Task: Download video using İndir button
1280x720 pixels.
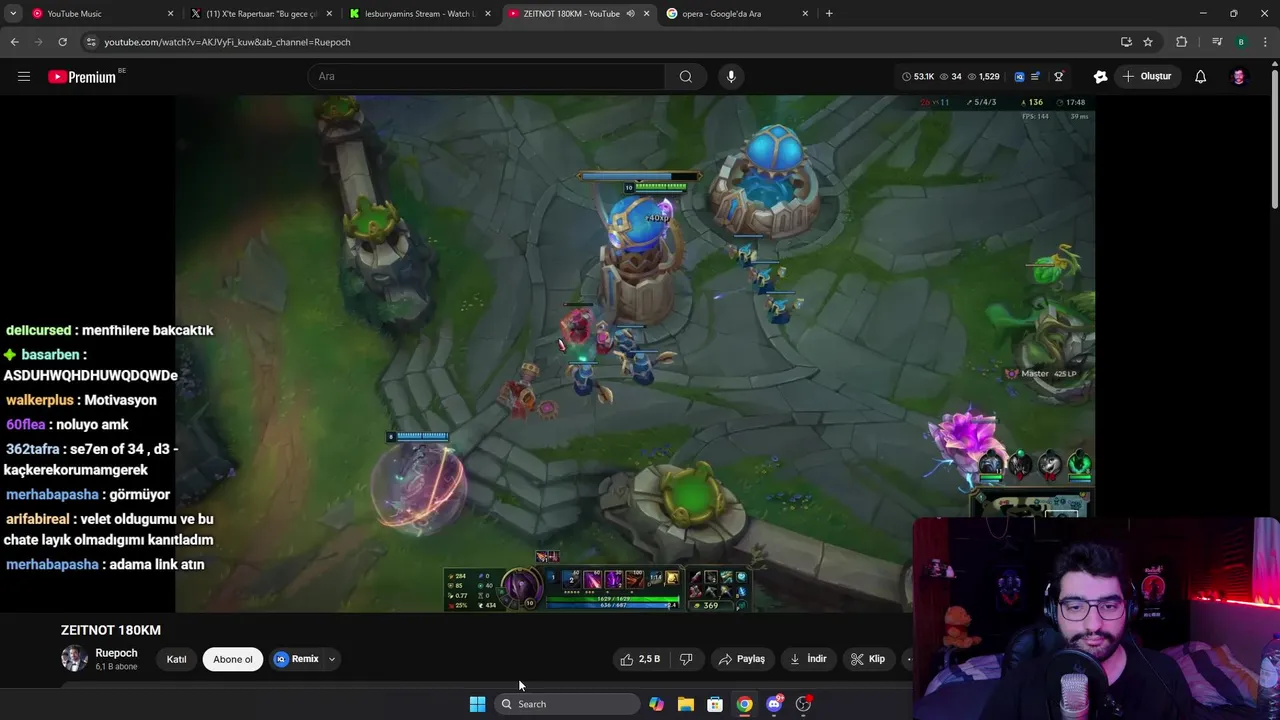Action: point(808,659)
